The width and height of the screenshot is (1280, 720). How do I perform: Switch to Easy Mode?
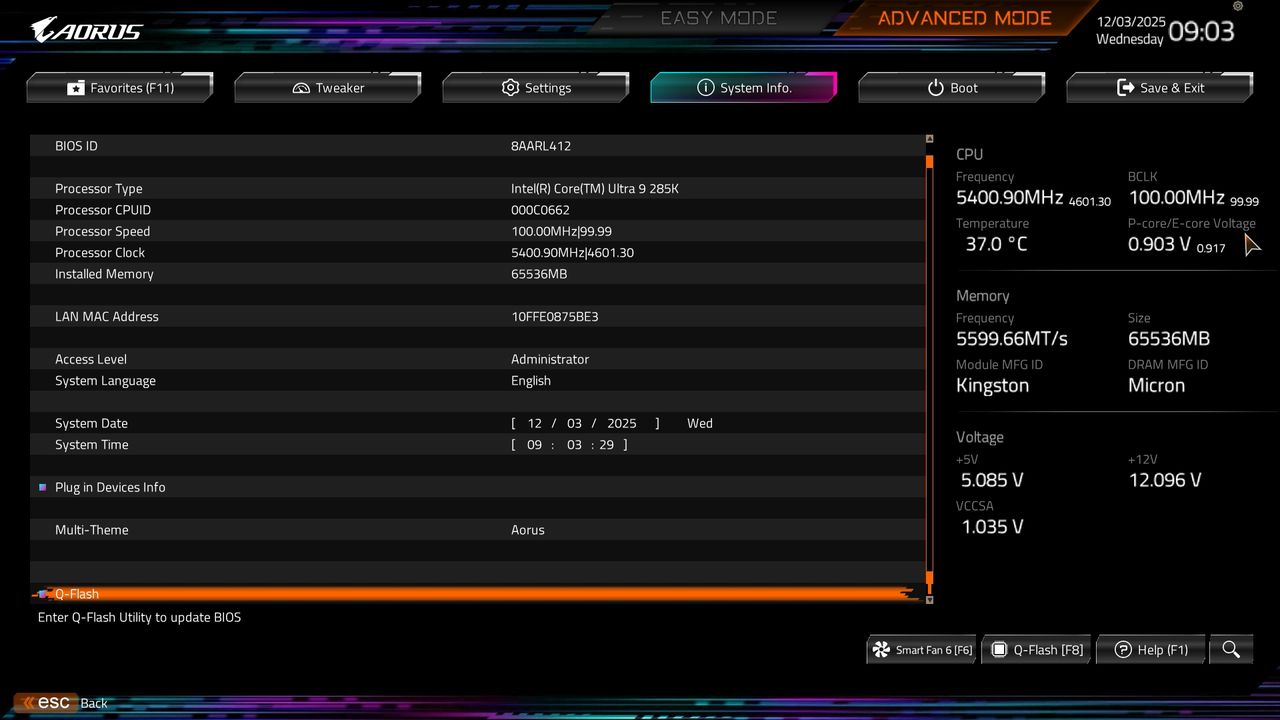718,17
